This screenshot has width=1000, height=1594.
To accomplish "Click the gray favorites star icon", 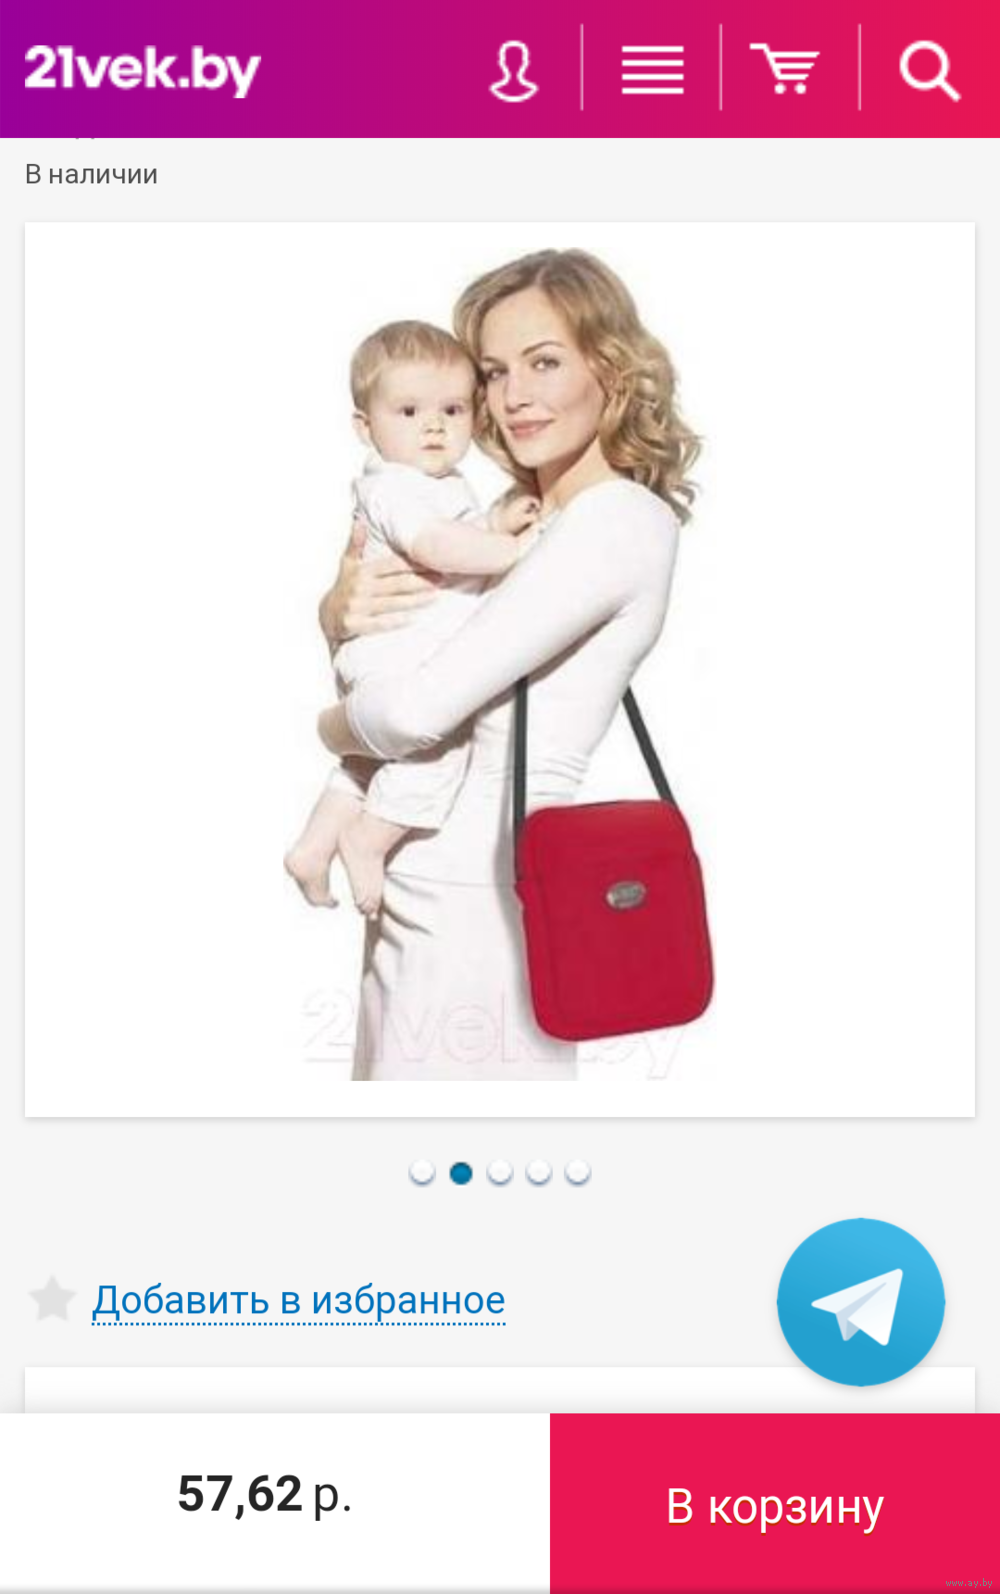I will pyautogui.click(x=52, y=1299).
